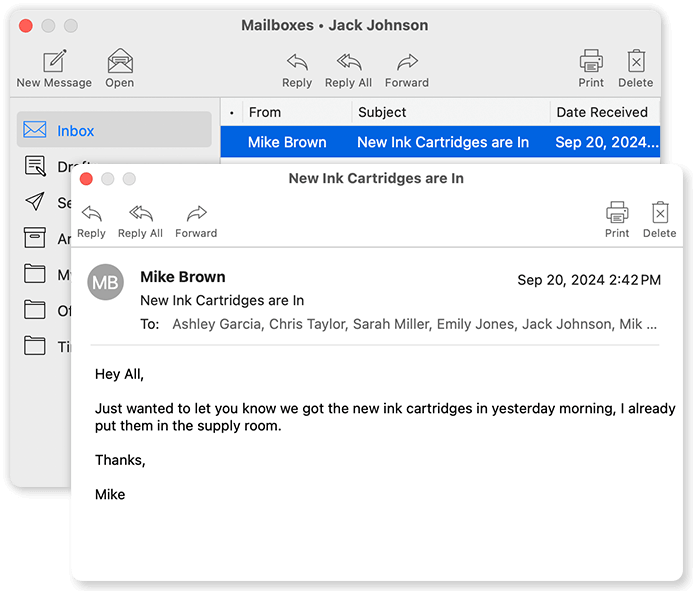Click Print in the Mailboxes window toolbar
Viewport: 693px width, 591px height.
coord(591,69)
